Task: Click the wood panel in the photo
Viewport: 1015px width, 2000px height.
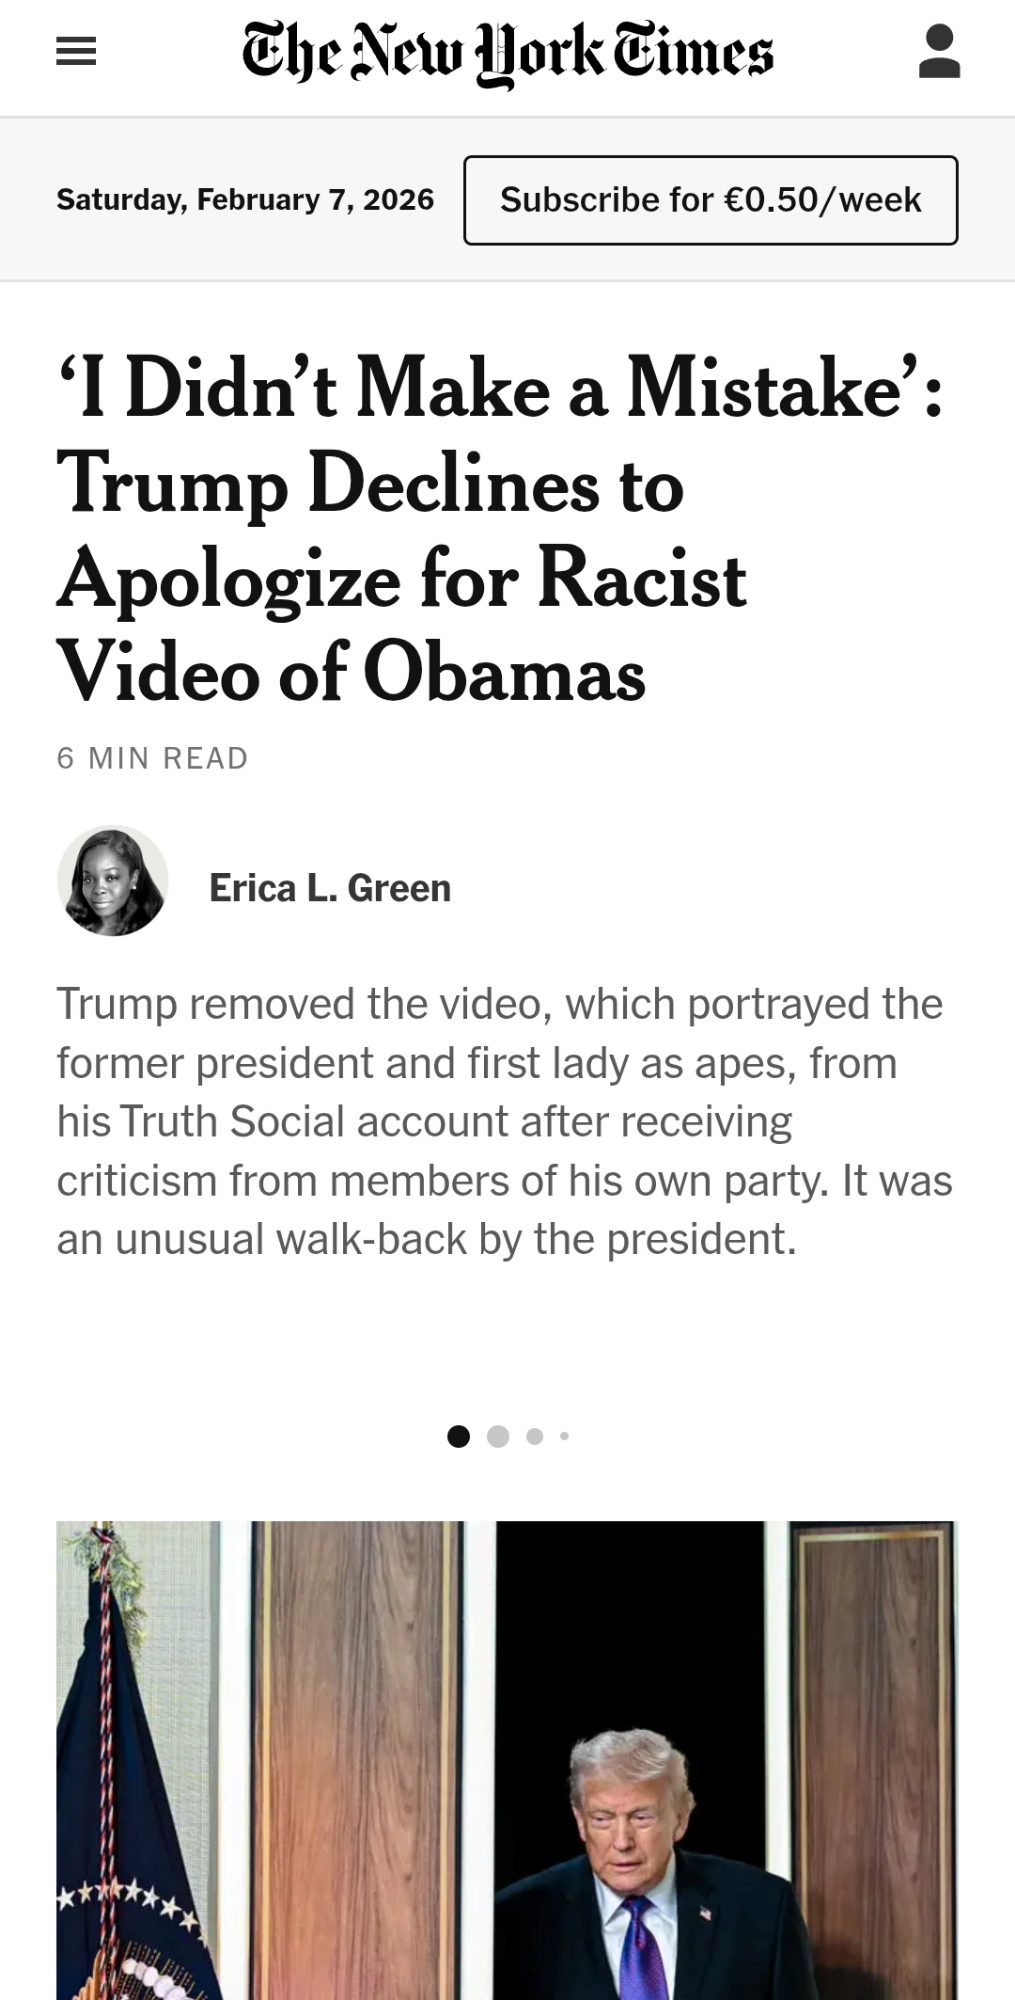Action: point(358,1761)
